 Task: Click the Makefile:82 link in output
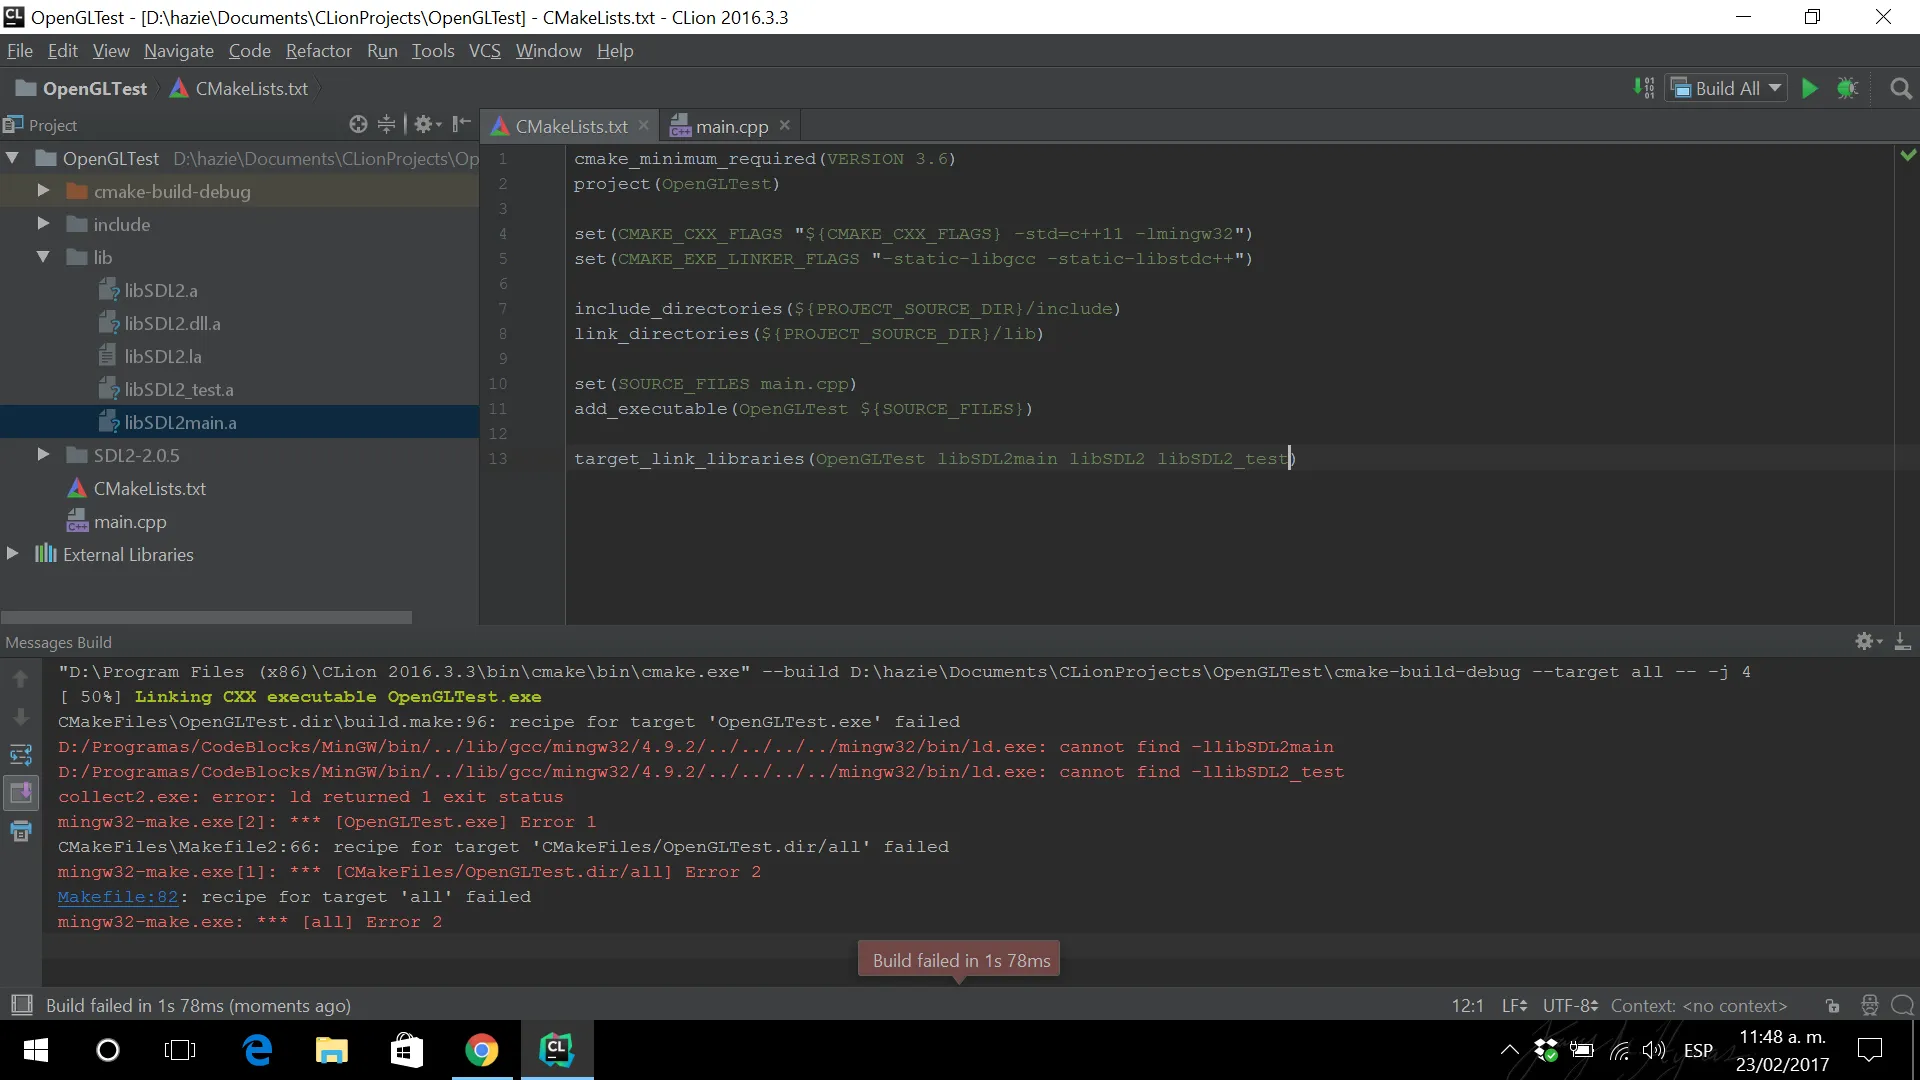click(x=118, y=897)
